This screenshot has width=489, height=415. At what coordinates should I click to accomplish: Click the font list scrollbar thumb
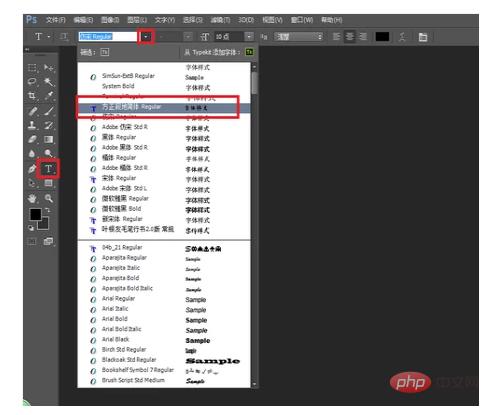pyautogui.click(x=254, y=83)
